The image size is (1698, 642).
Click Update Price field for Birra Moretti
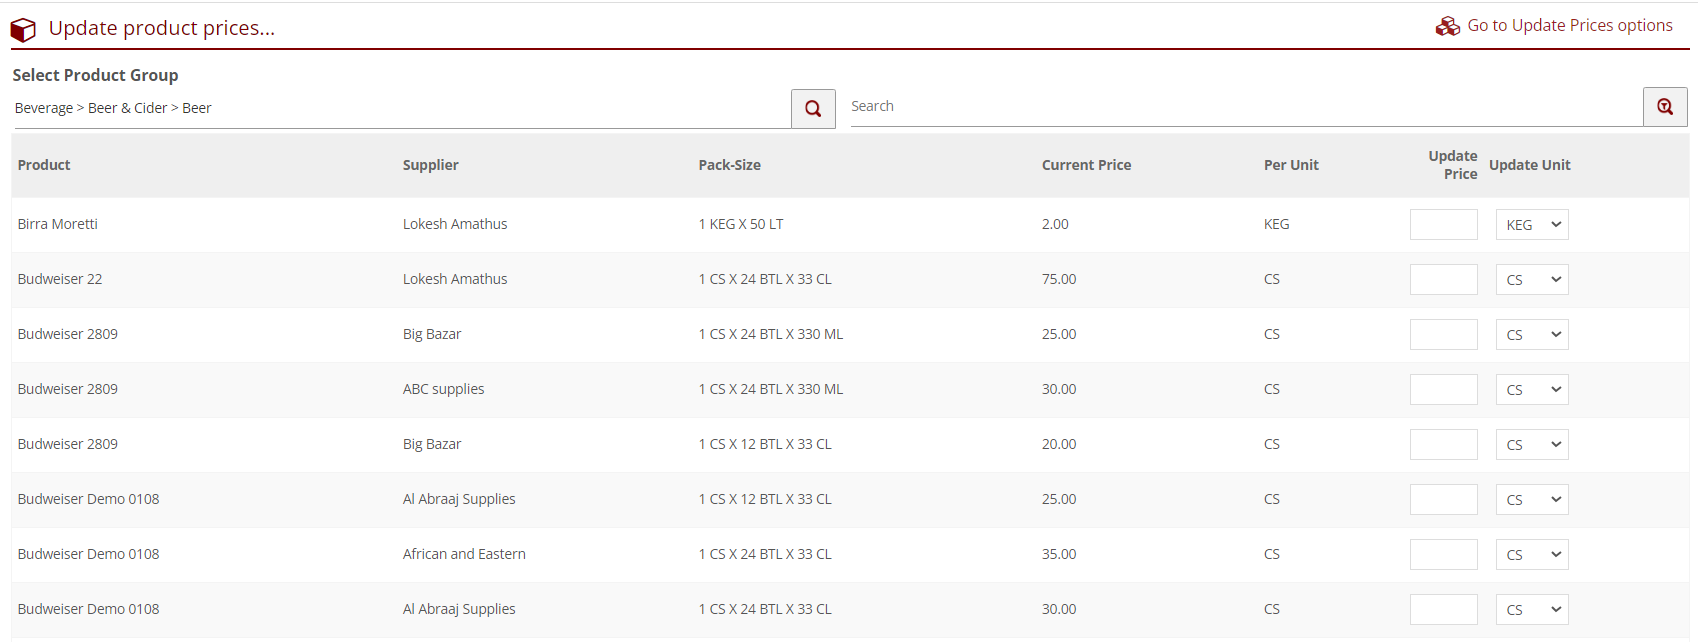(x=1443, y=225)
